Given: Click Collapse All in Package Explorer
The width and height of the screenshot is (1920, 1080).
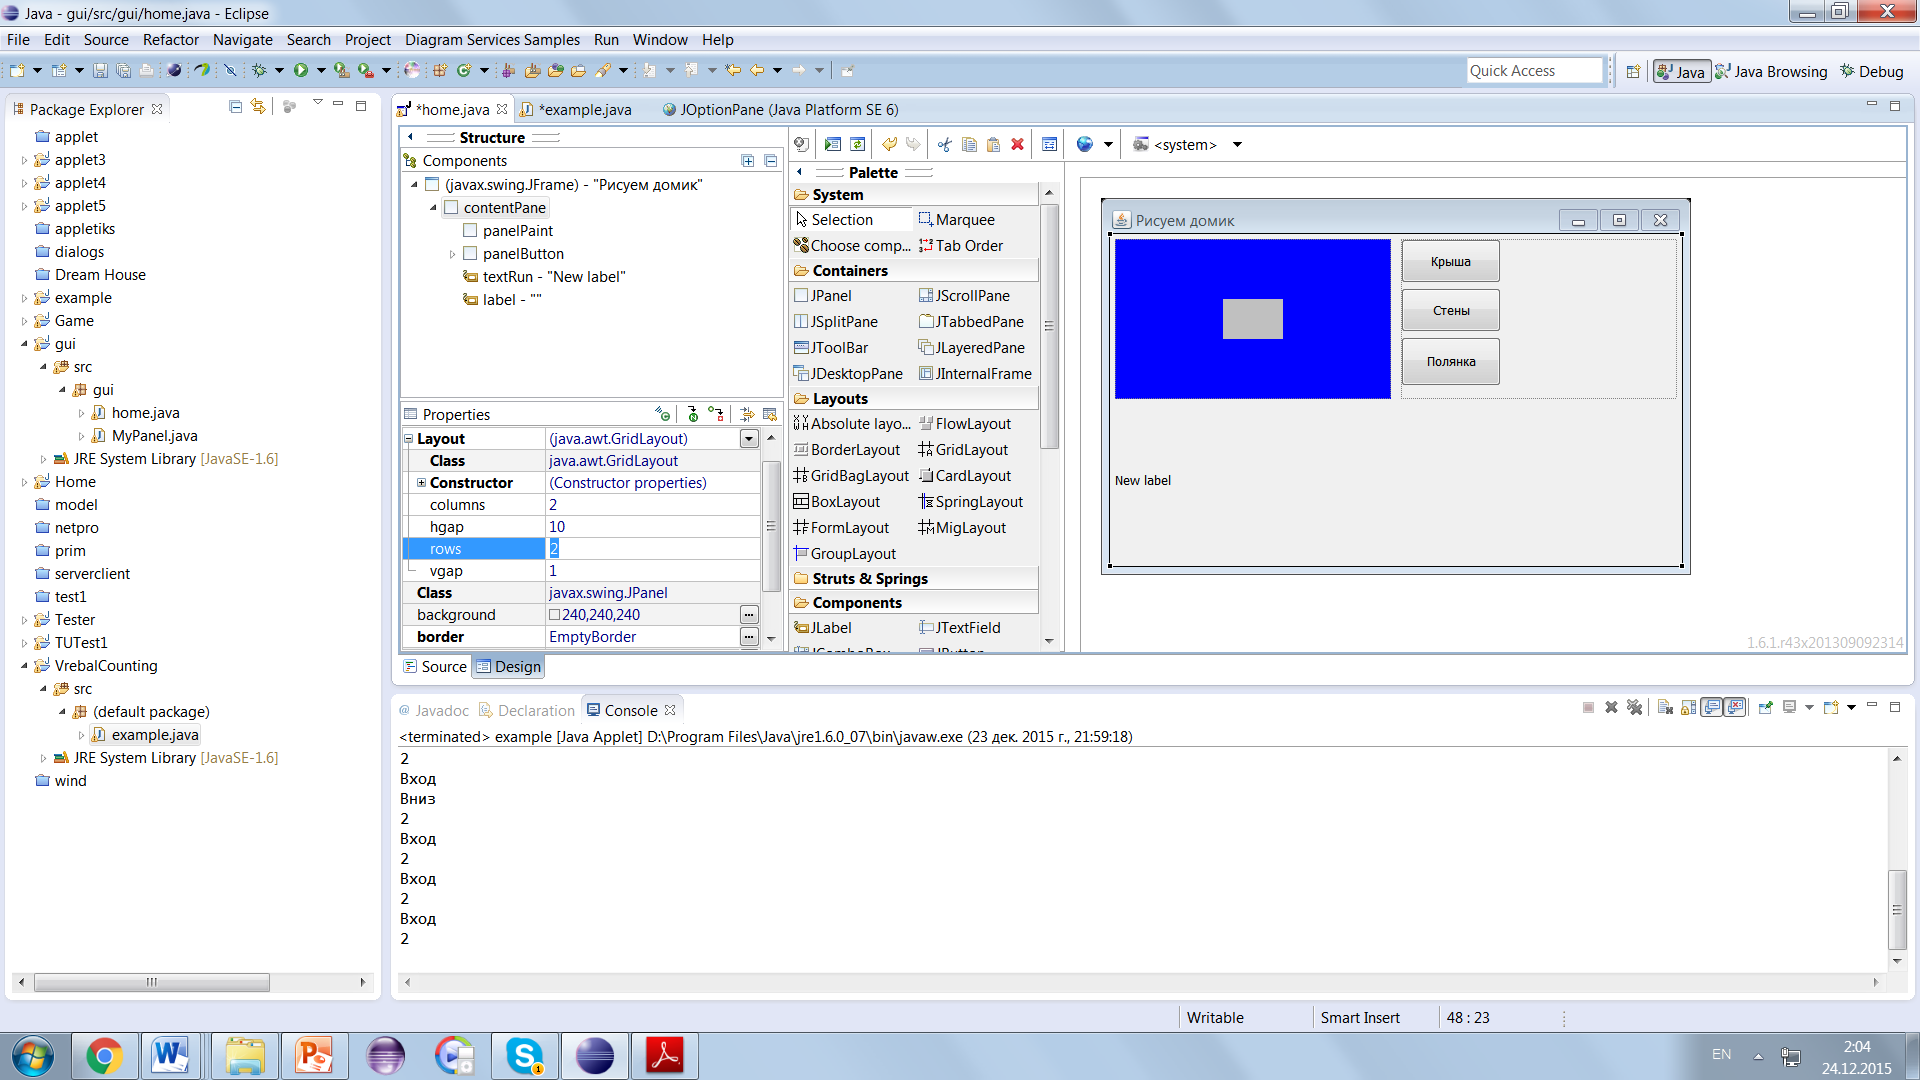Looking at the screenshot, I should click(235, 106).
